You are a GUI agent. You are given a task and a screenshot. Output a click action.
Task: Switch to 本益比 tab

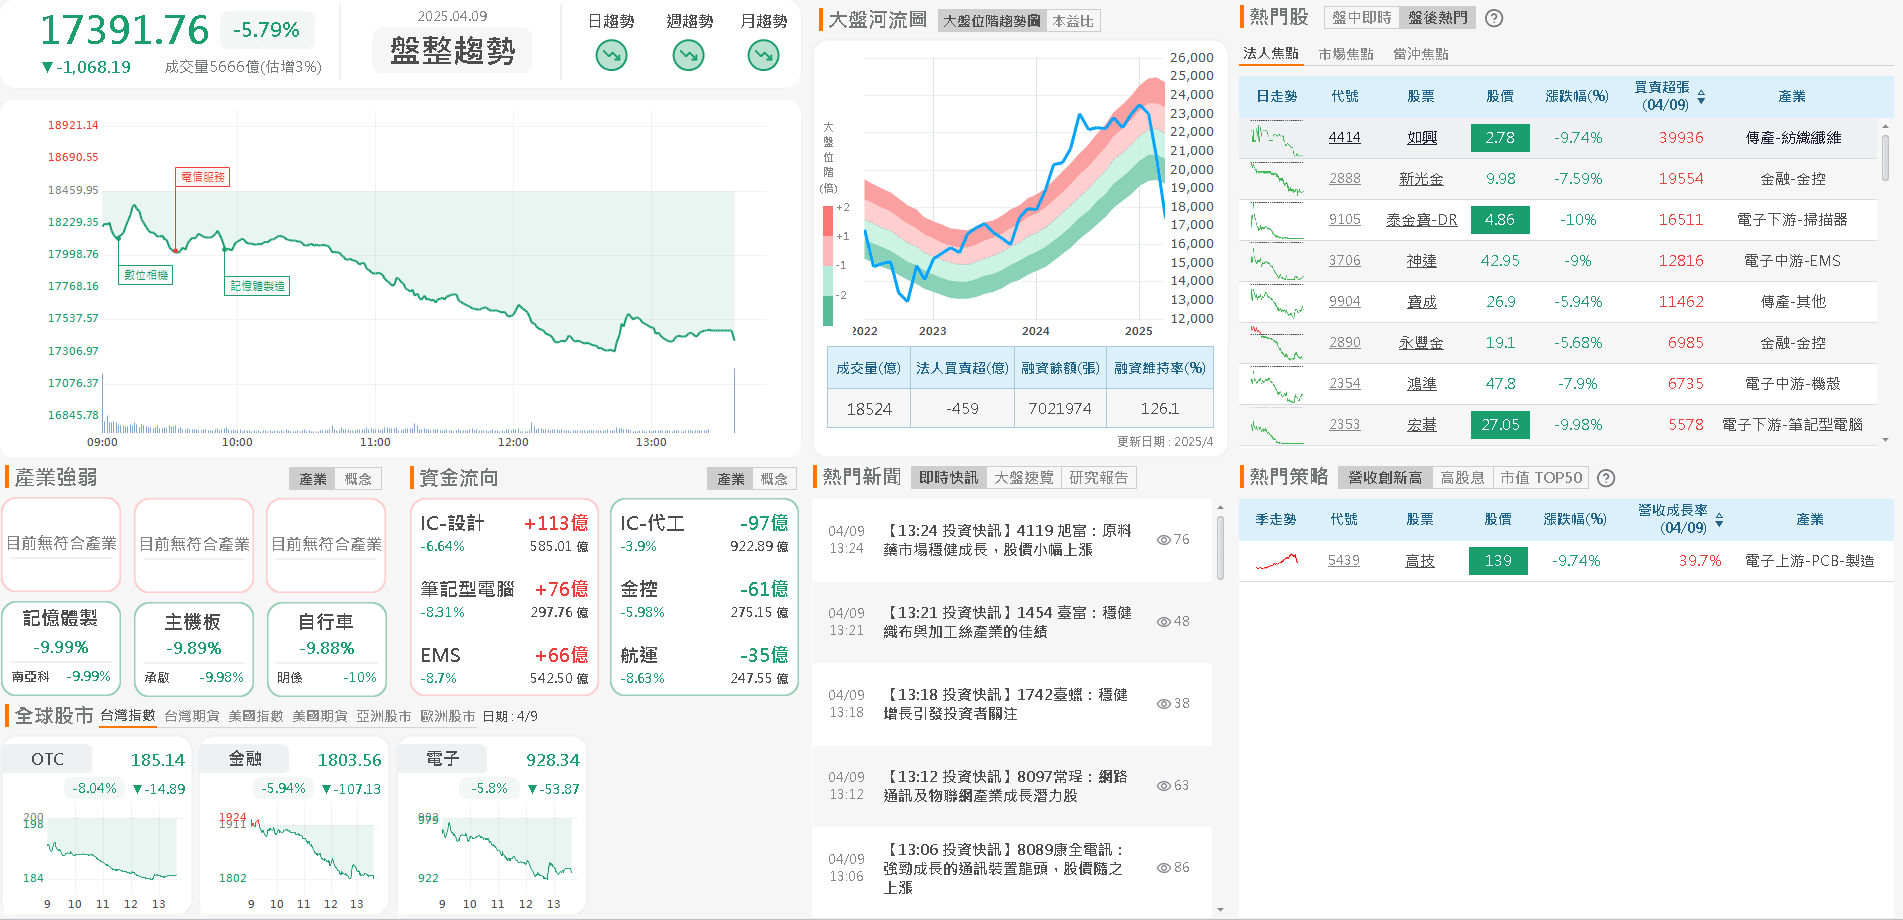point(1073,21)
